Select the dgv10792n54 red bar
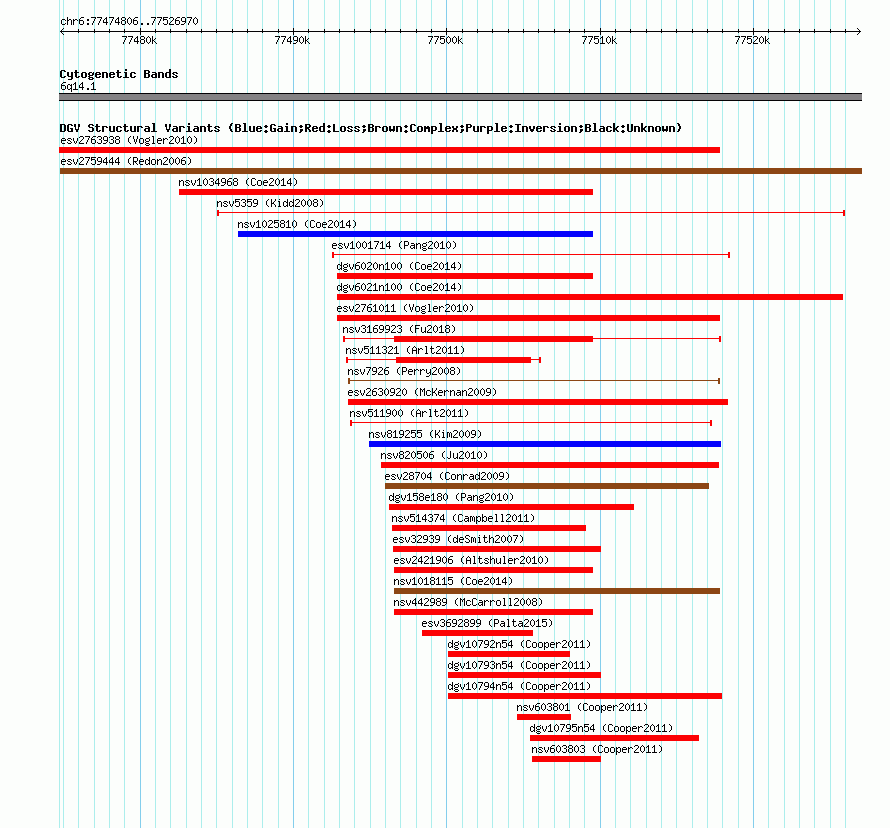 [x=509, y=654]
